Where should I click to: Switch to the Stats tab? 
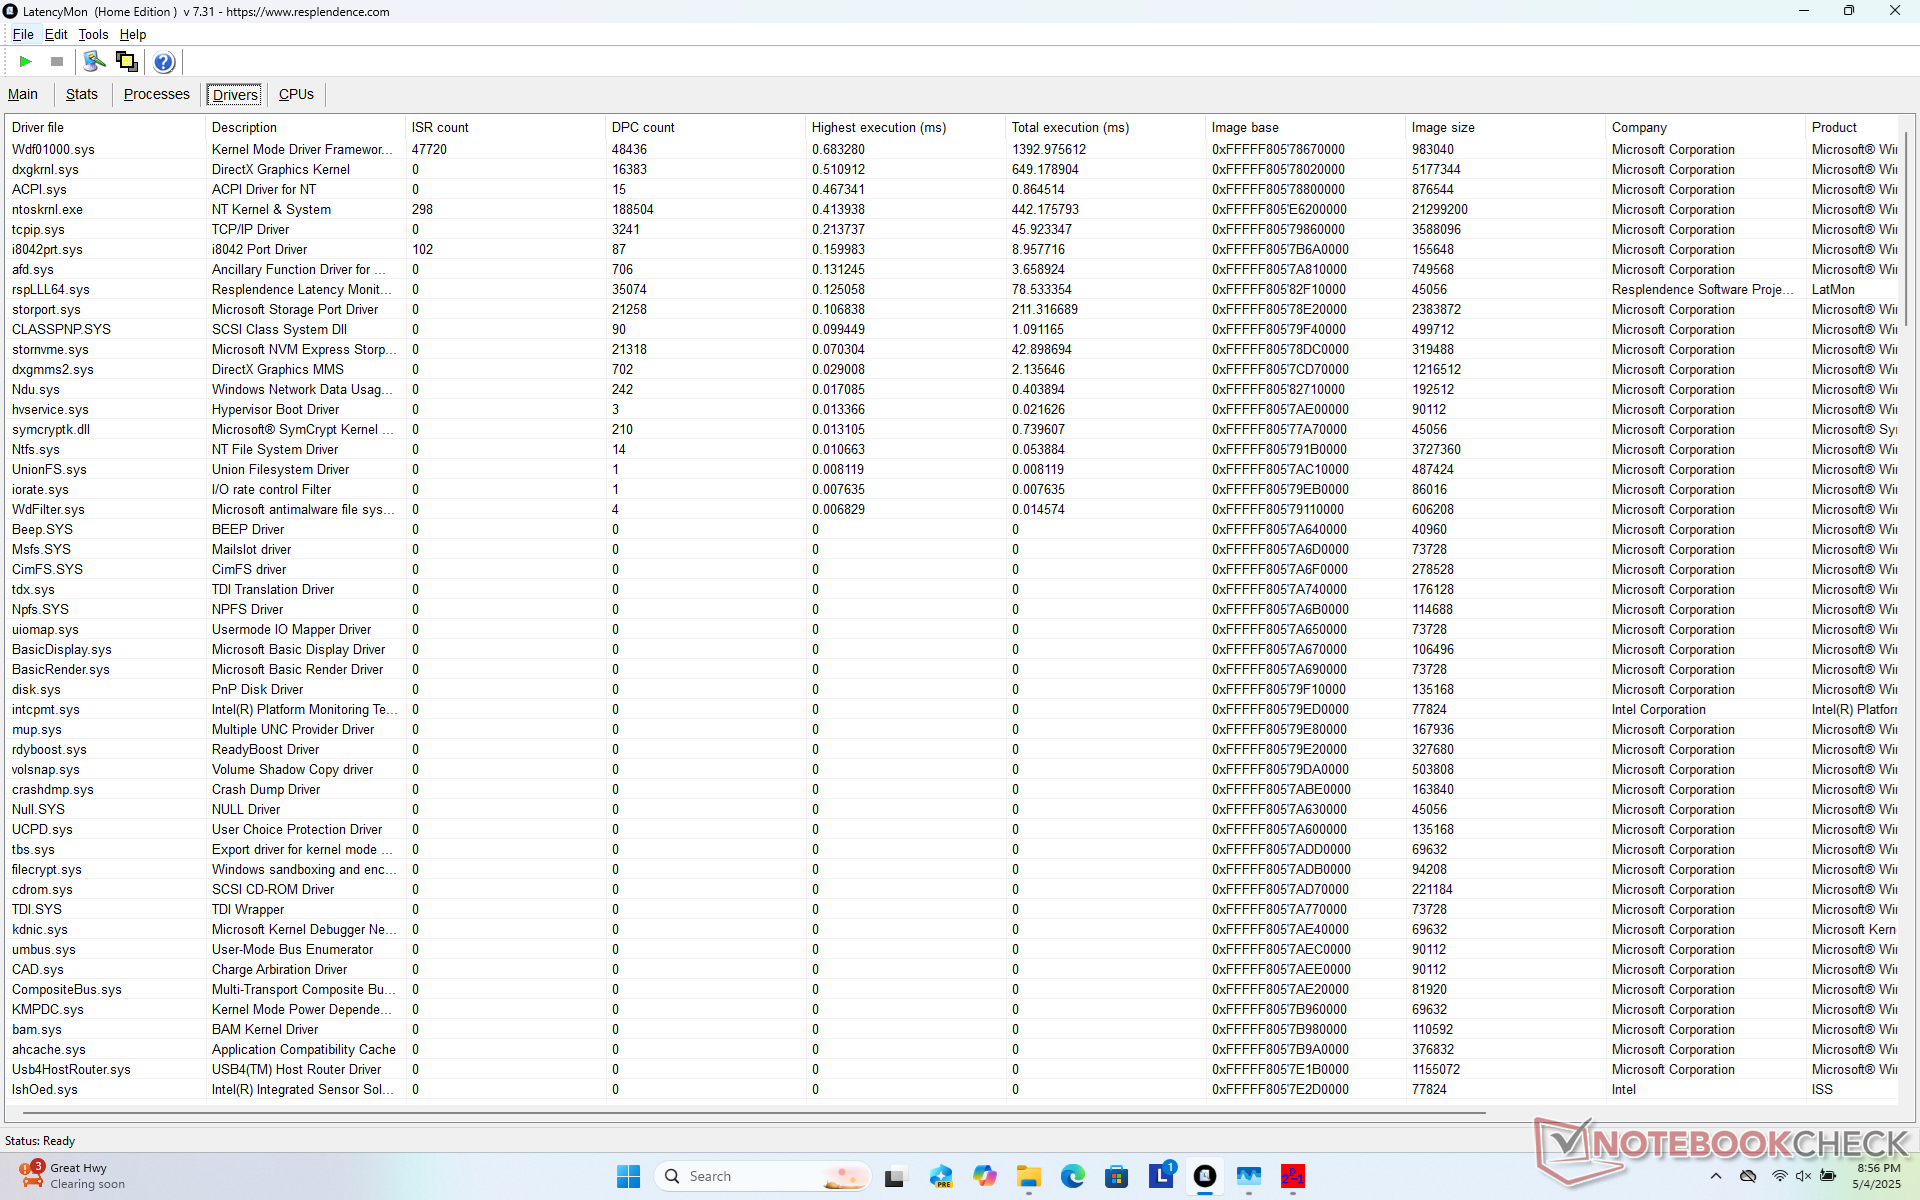pos(82,94)
